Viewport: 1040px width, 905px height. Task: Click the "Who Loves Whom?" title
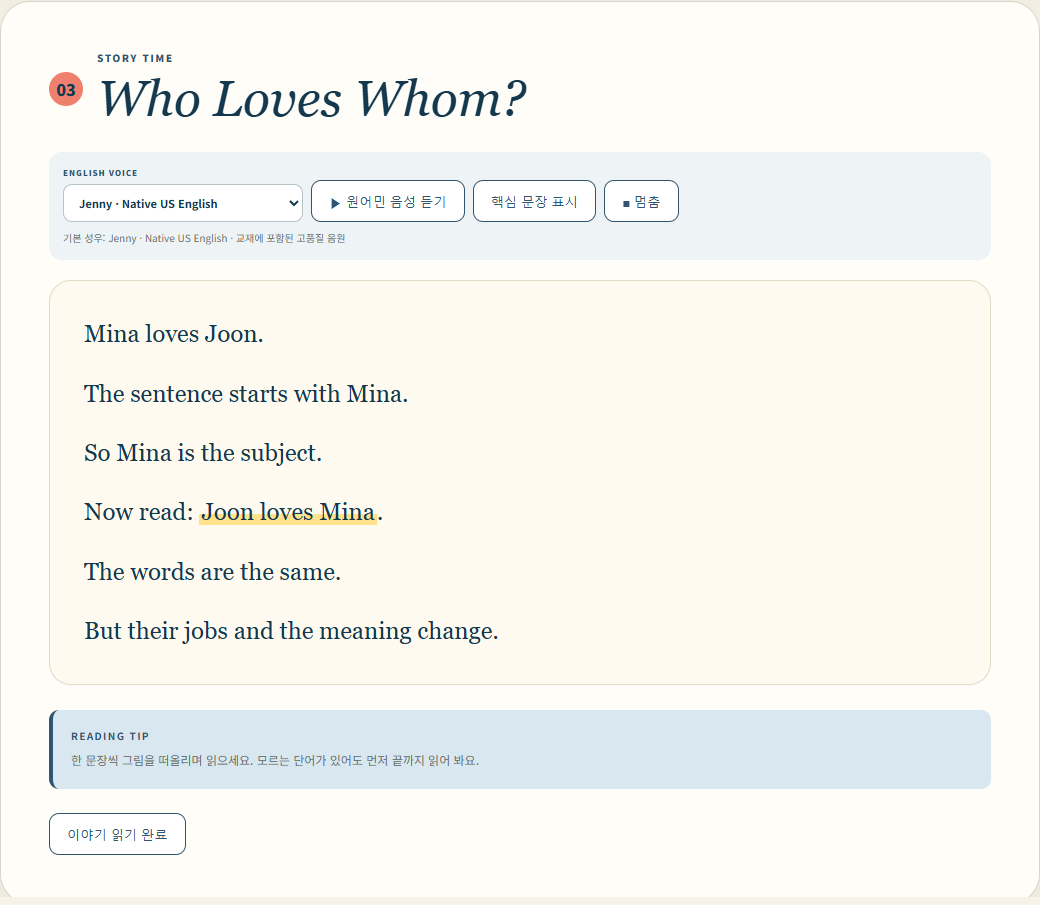point(312,99)
